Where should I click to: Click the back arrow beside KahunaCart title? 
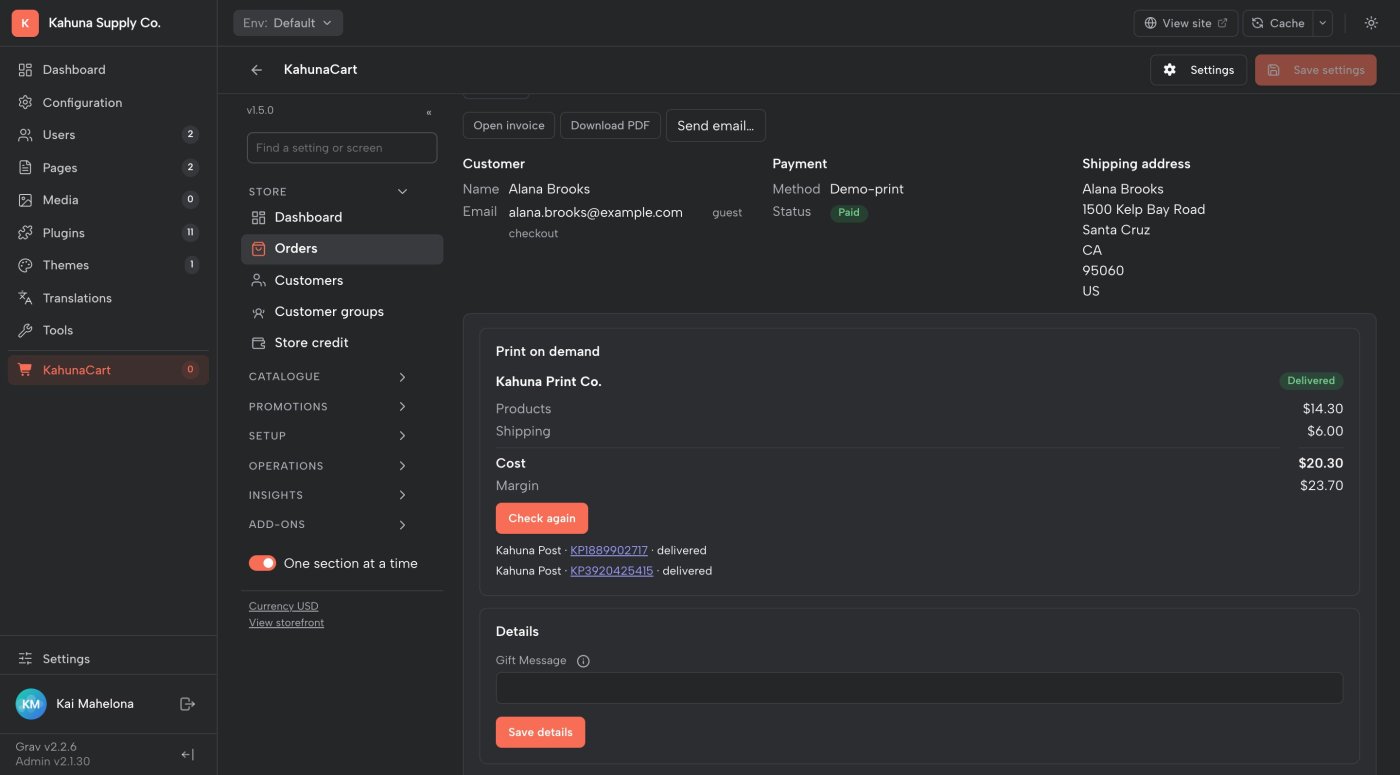tap(257, 70)
